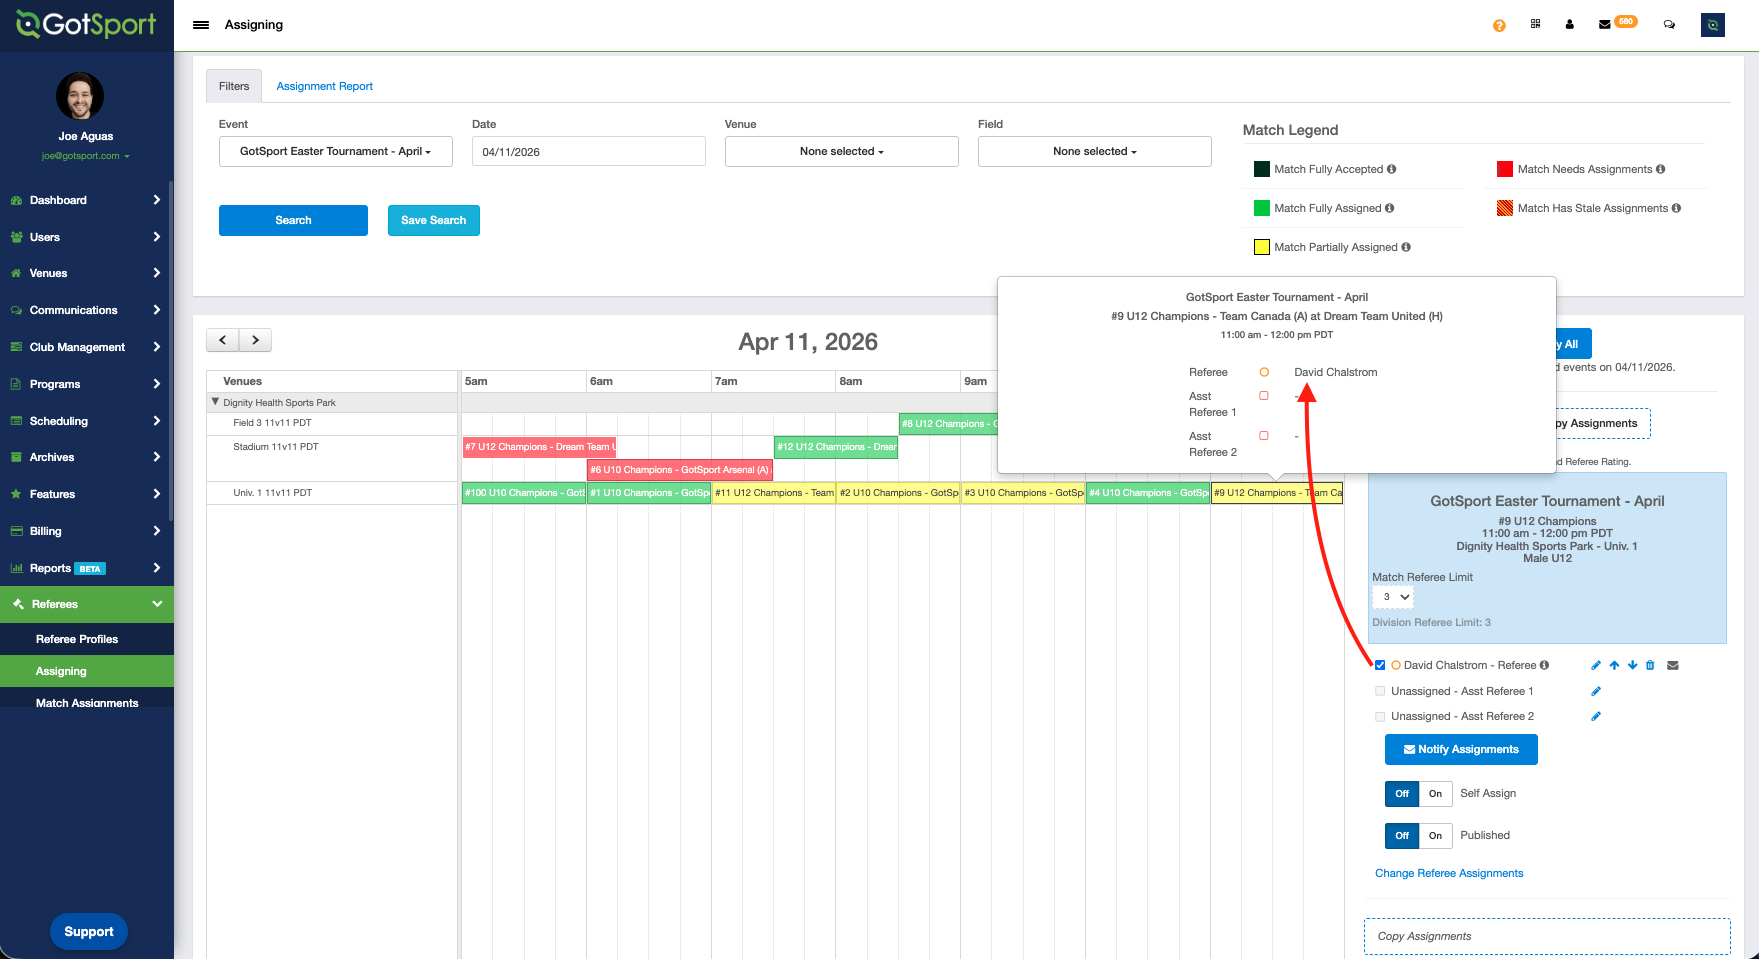Open the Match Referee Limit dropdown
Screen dimensions: 1759x959
pyautogui.click(x=1392, y=597)
